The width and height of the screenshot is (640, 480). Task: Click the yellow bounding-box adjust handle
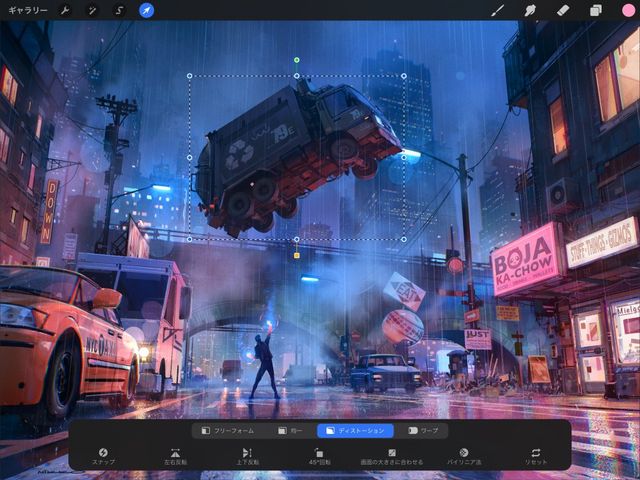click(x=297, y=256)
